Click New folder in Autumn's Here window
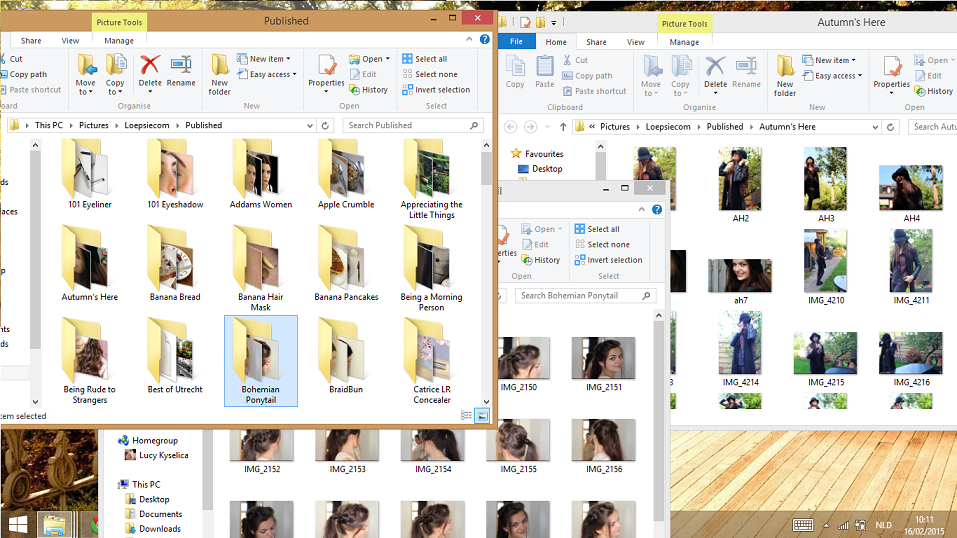957x538 pixels. [785, 76]
